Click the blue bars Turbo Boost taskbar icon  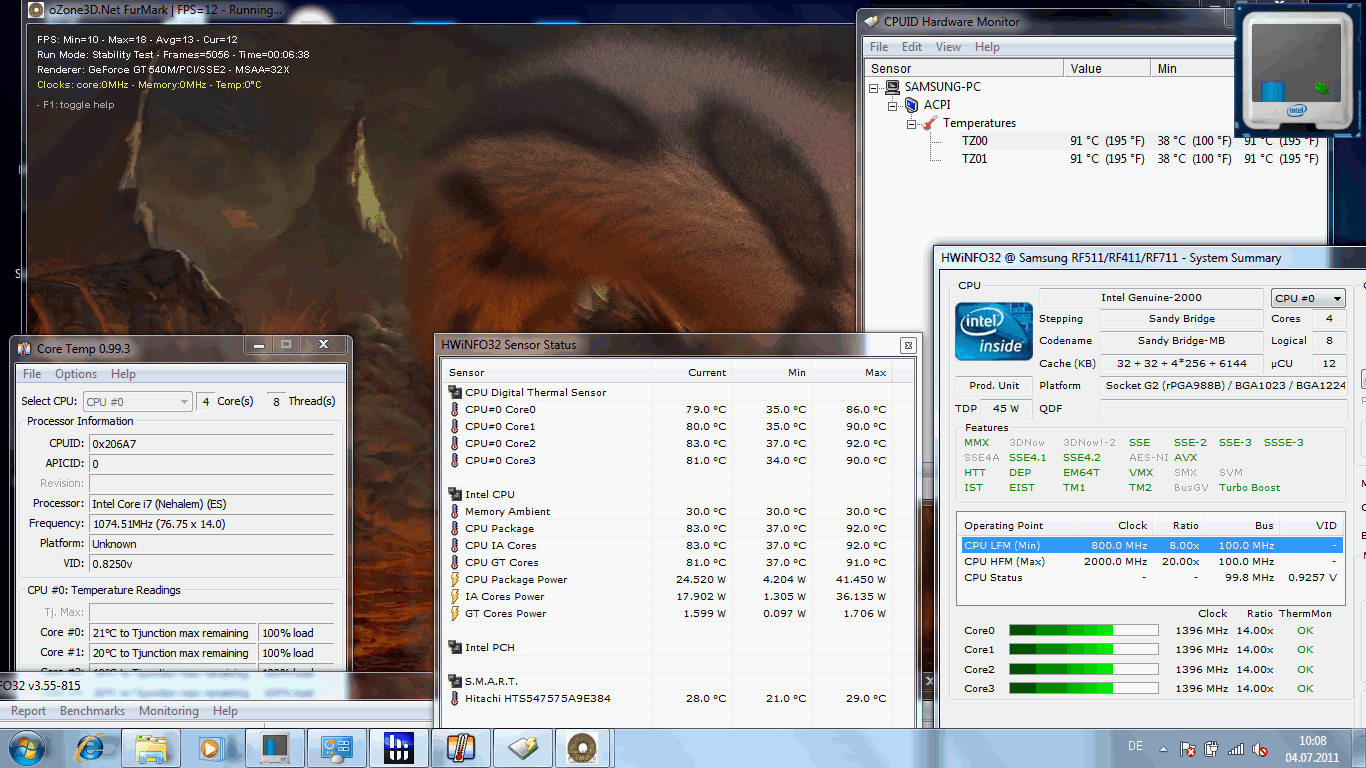[398, 748]
